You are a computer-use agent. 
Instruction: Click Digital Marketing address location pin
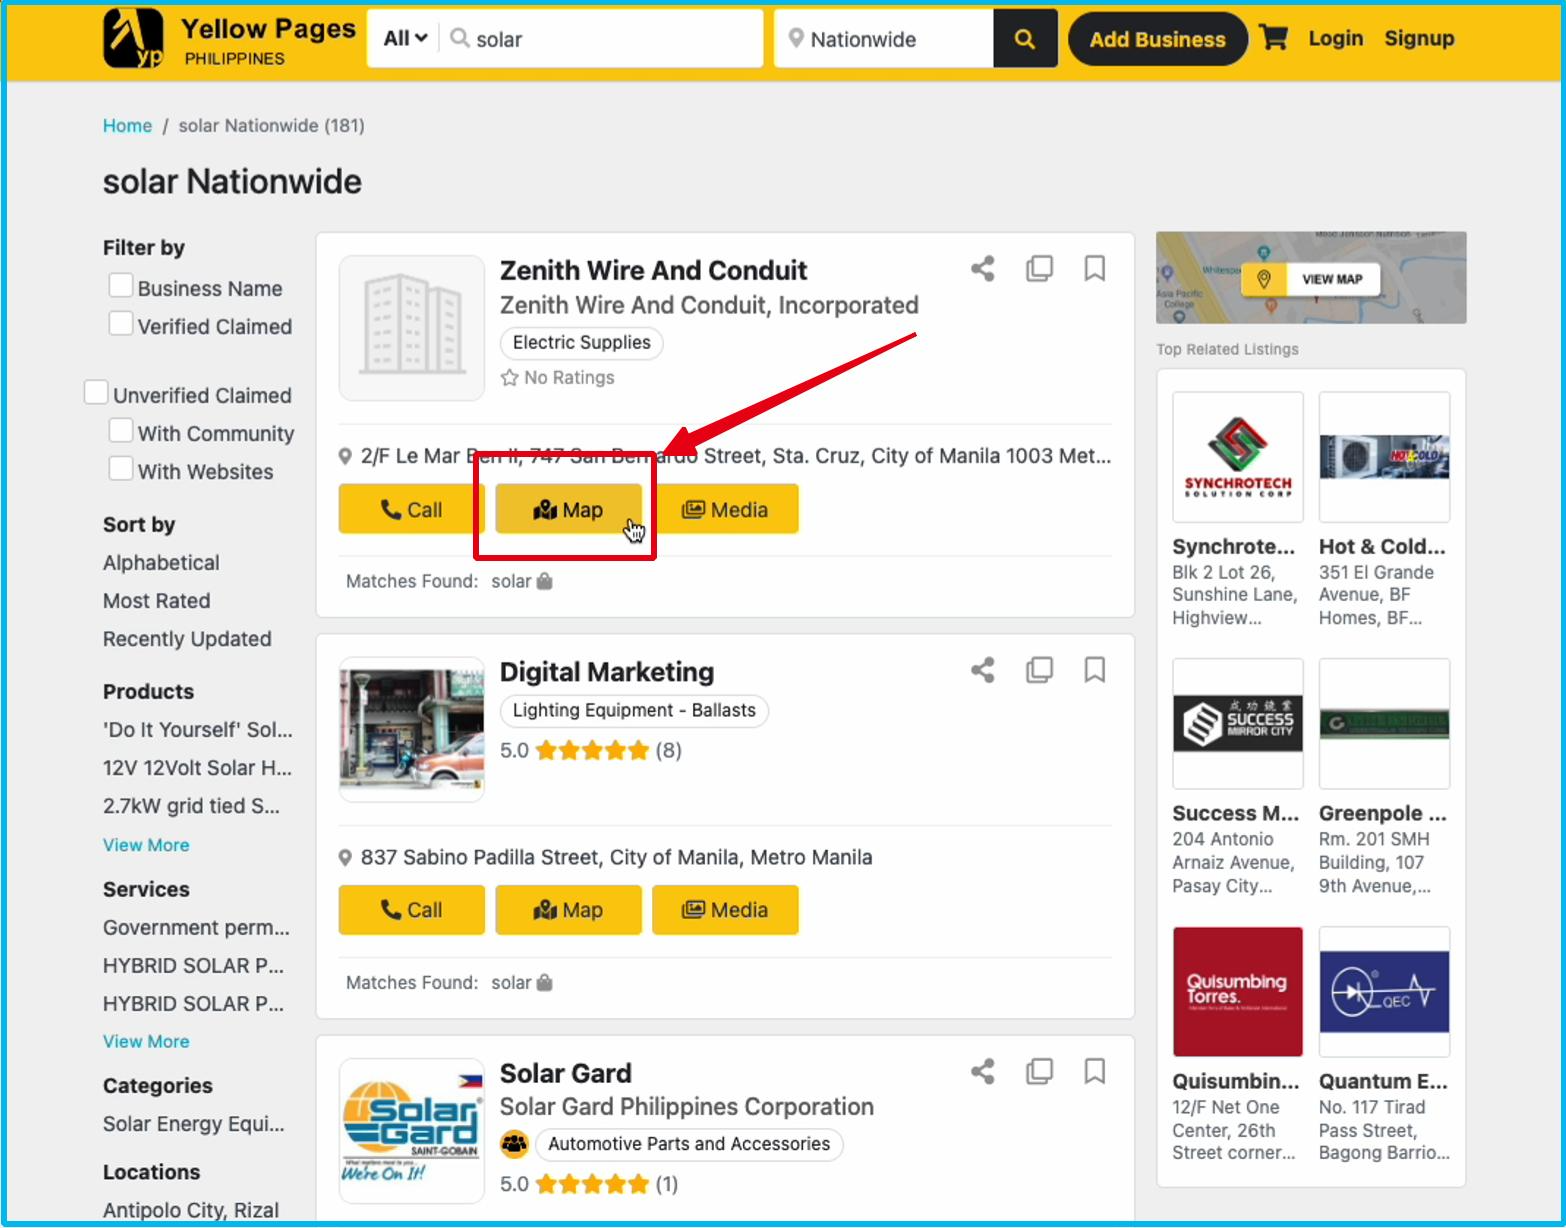[x=345, y=858]
